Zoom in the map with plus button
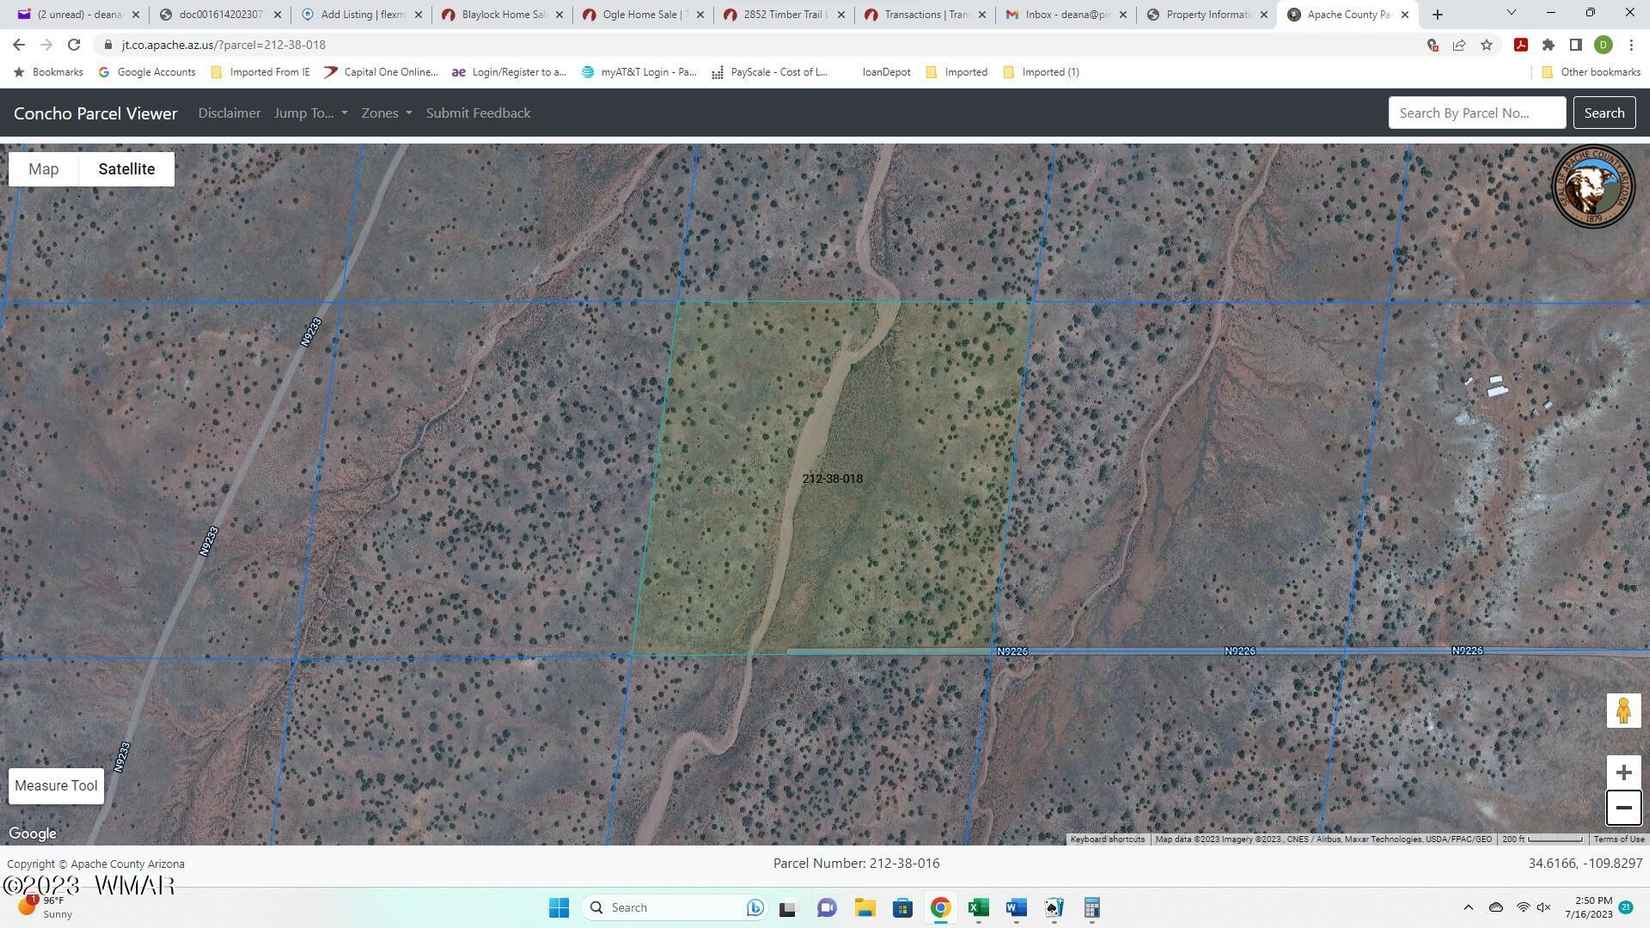The width and height of the screenshot is (1650, 928). click(x=1623, y=772)
